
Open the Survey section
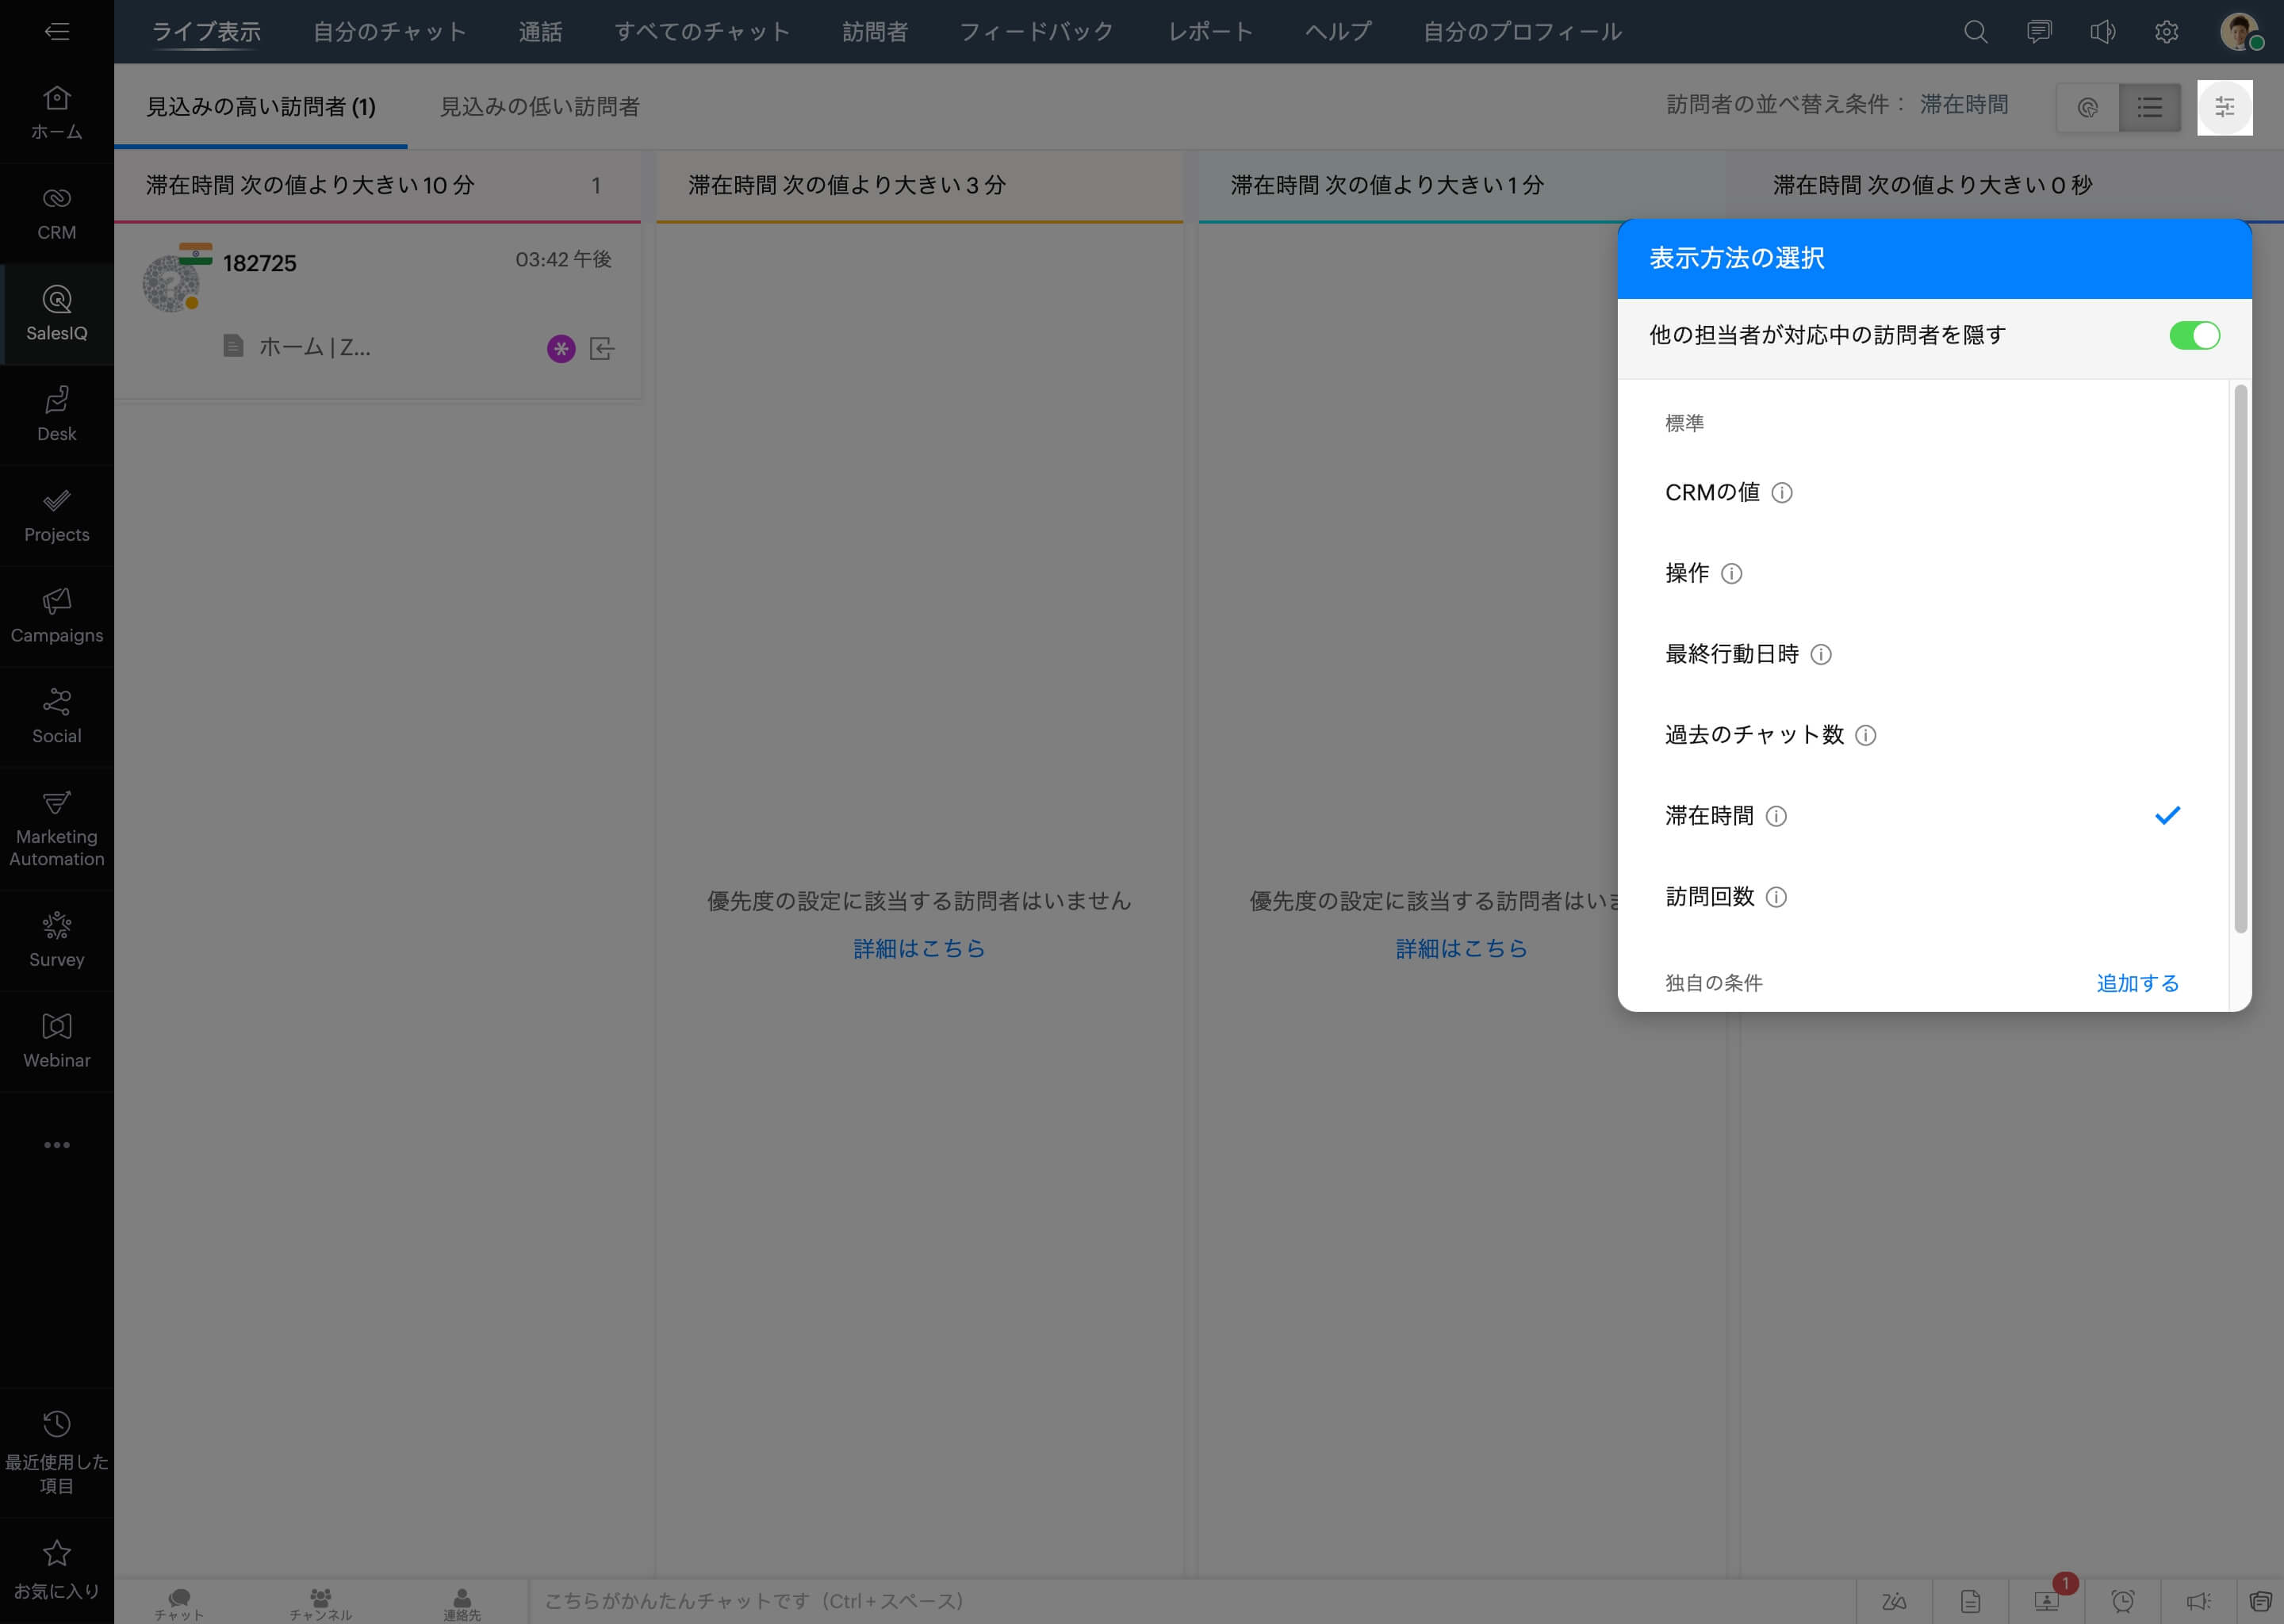point(55,936)
